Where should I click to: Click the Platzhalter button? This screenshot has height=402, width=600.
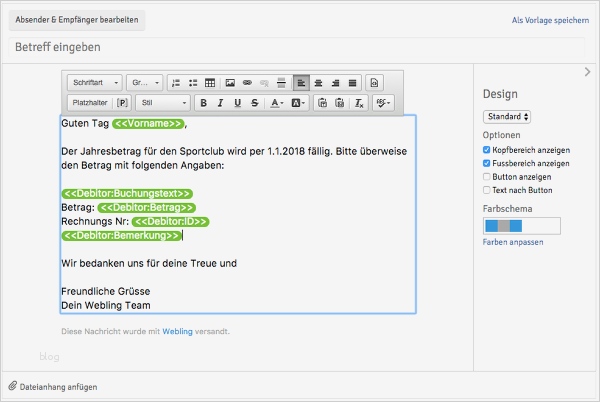tap(90, 103)
